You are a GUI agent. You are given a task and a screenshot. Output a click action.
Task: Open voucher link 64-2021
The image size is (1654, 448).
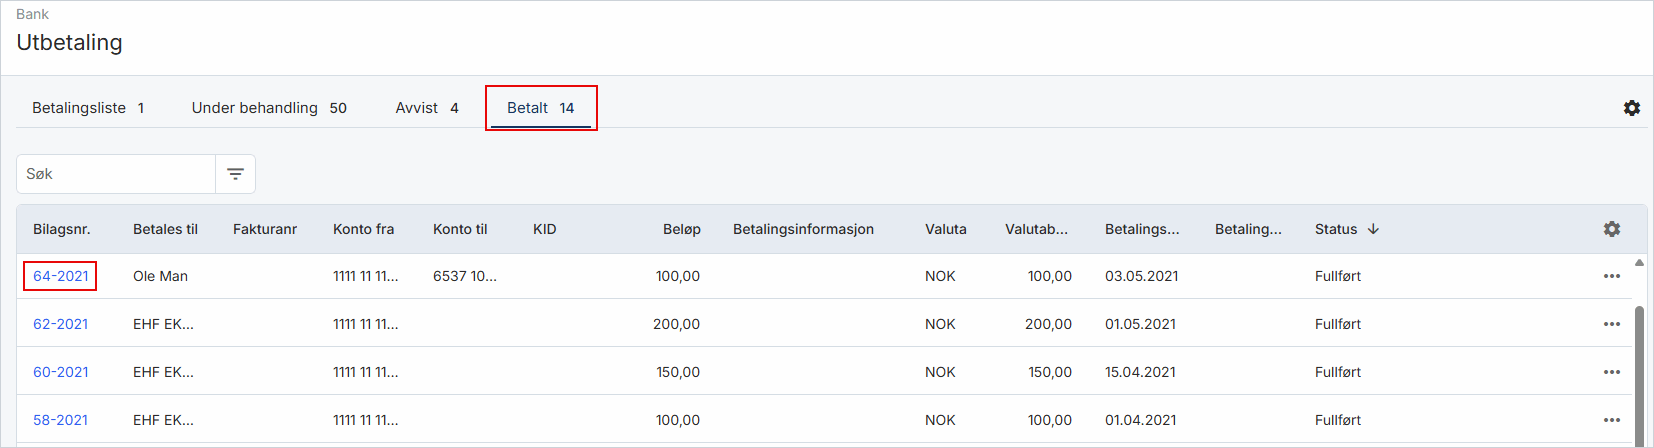click(x=61, y=276)
